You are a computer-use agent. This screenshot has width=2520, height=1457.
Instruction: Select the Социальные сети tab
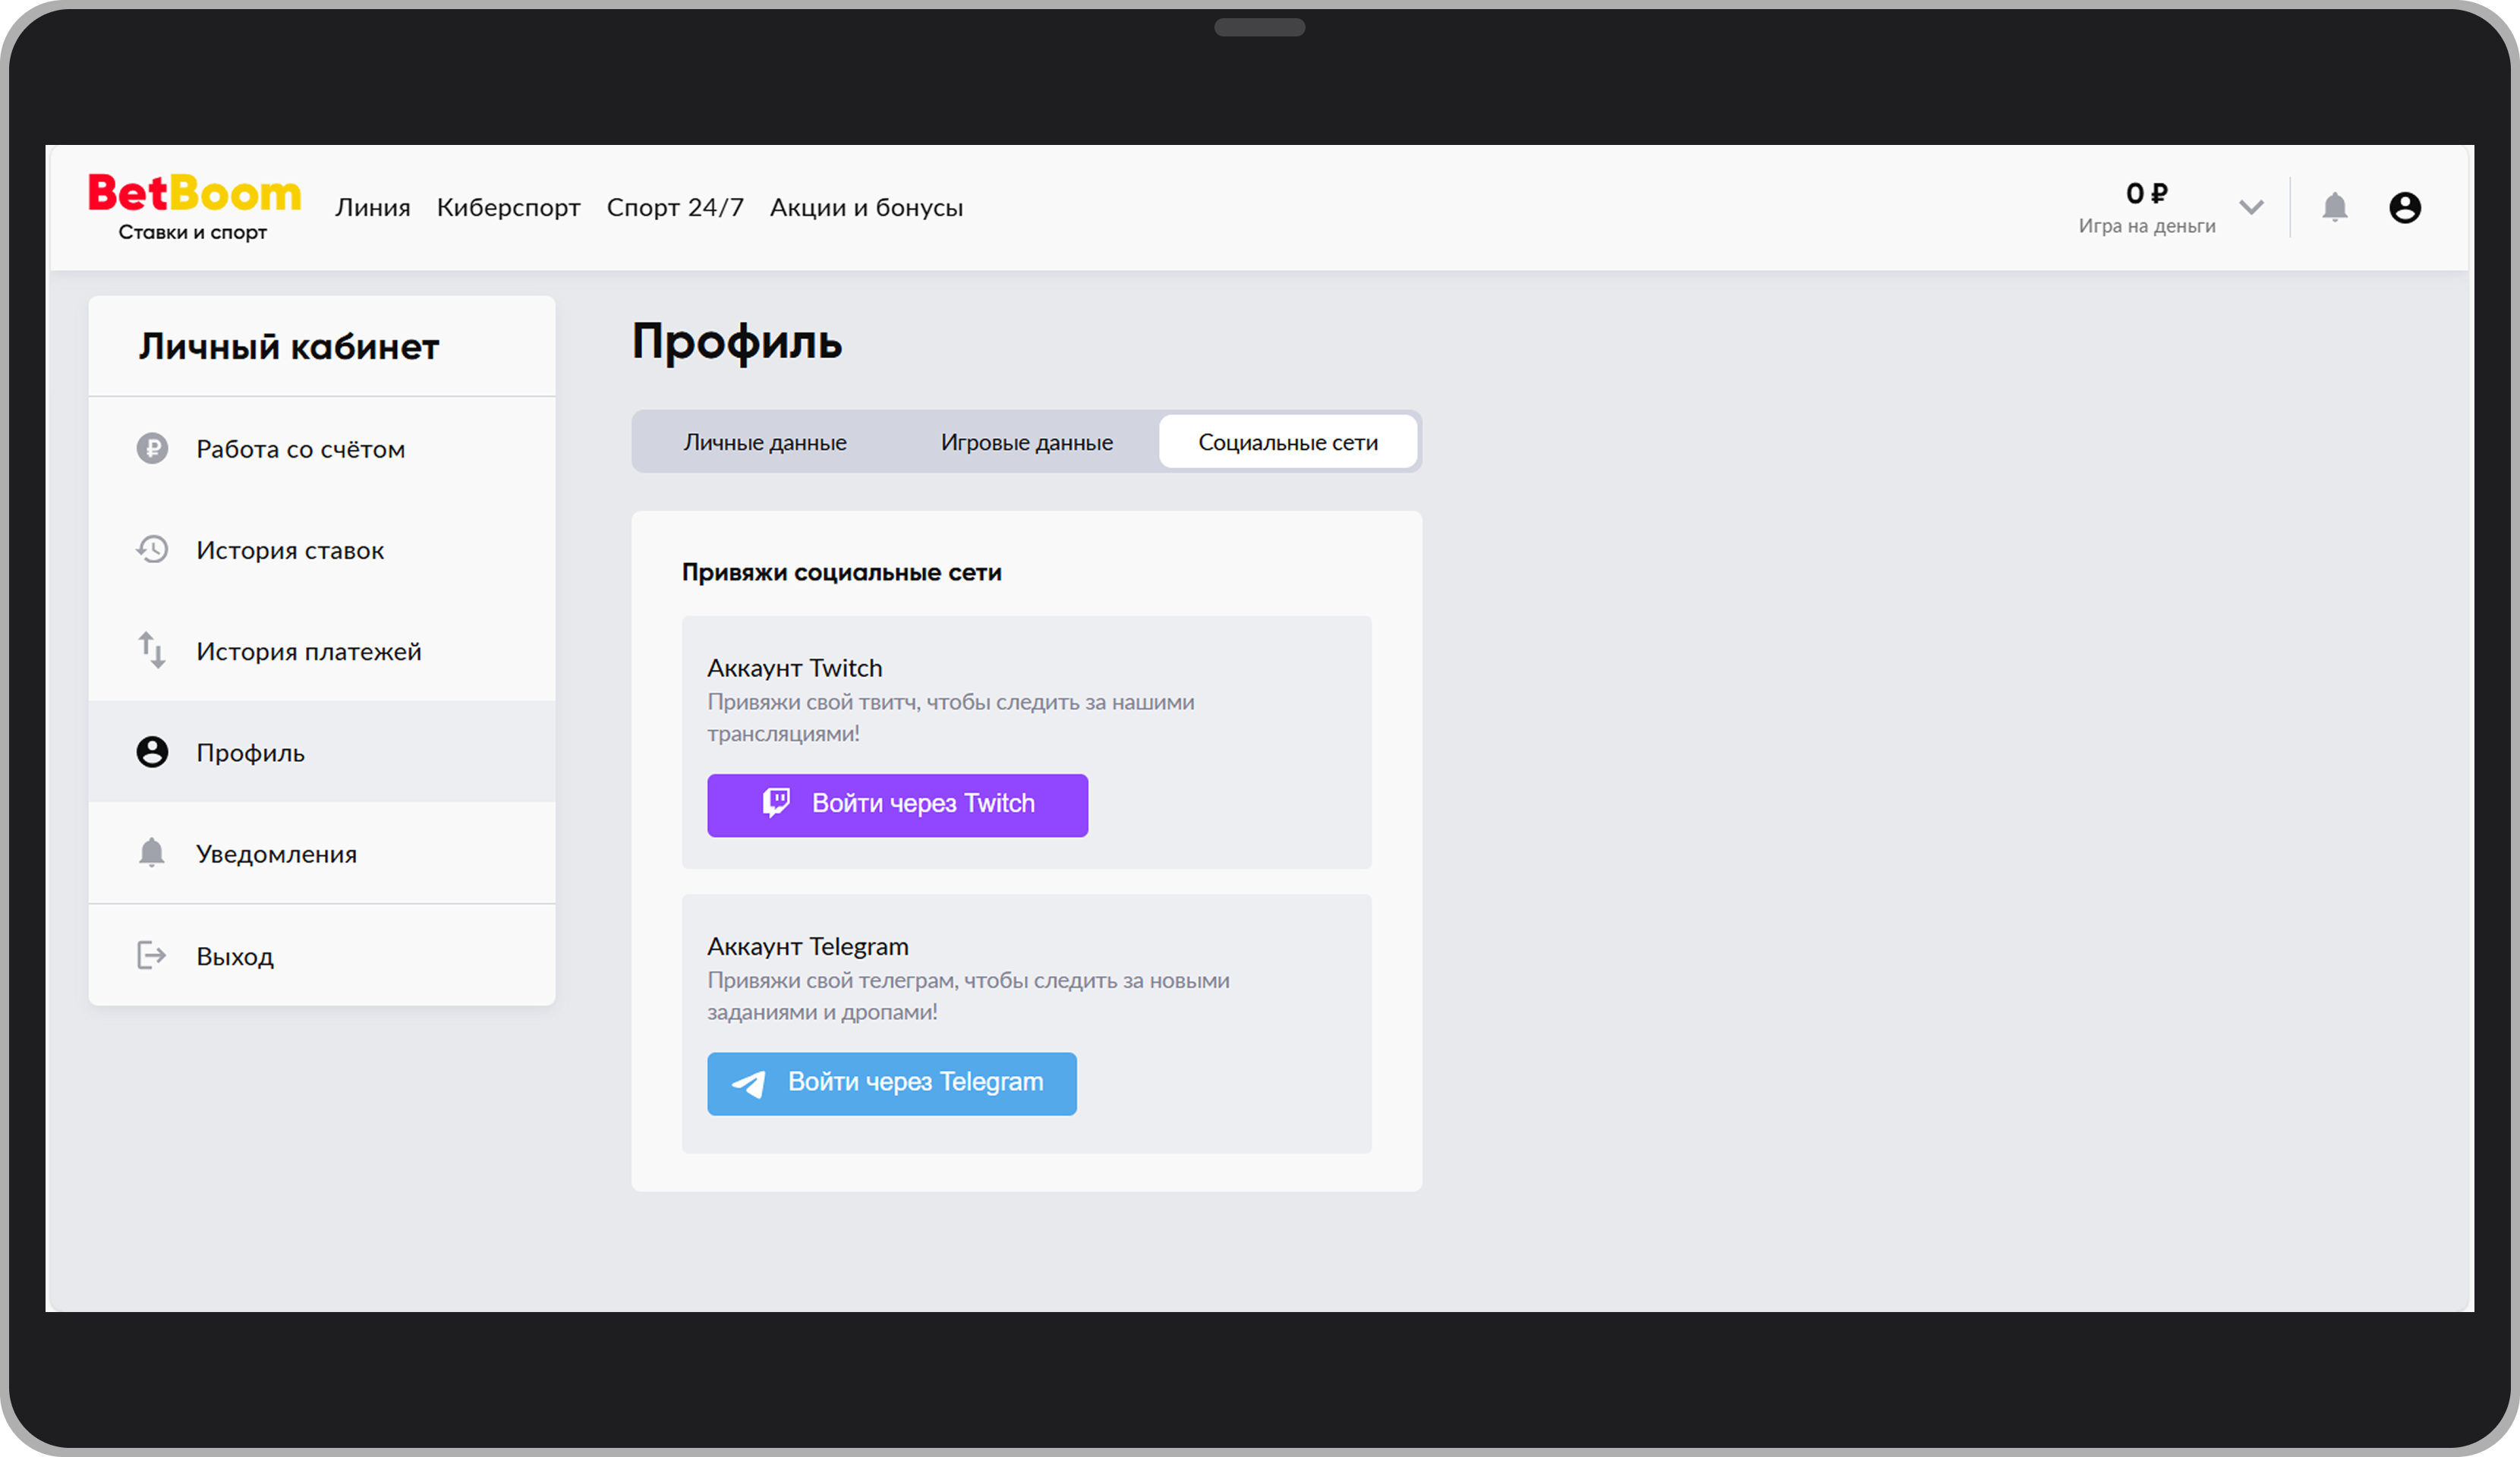[1289, 441]
